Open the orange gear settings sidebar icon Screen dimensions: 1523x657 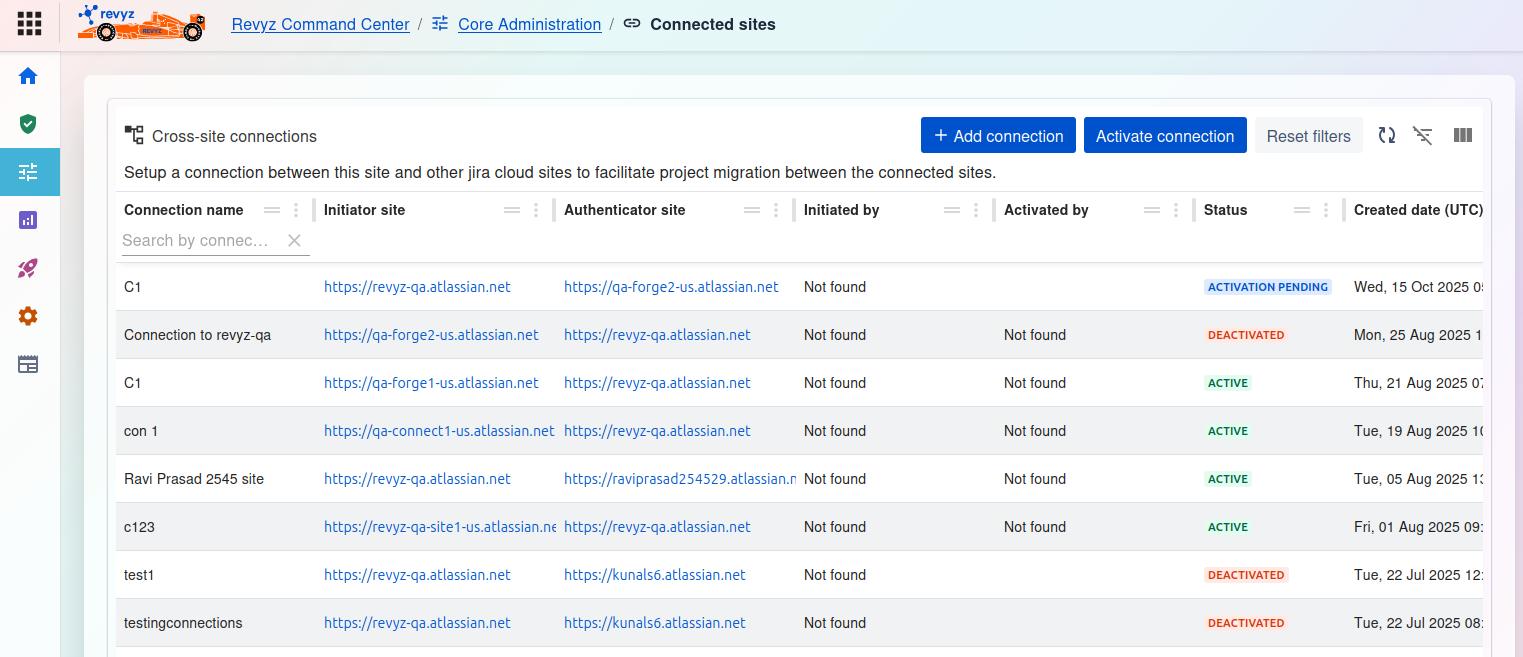point(28,316)
